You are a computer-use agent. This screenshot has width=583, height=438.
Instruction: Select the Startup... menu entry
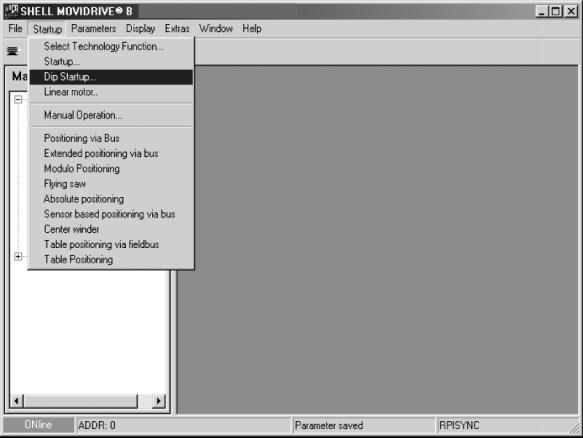click(111, 61)
